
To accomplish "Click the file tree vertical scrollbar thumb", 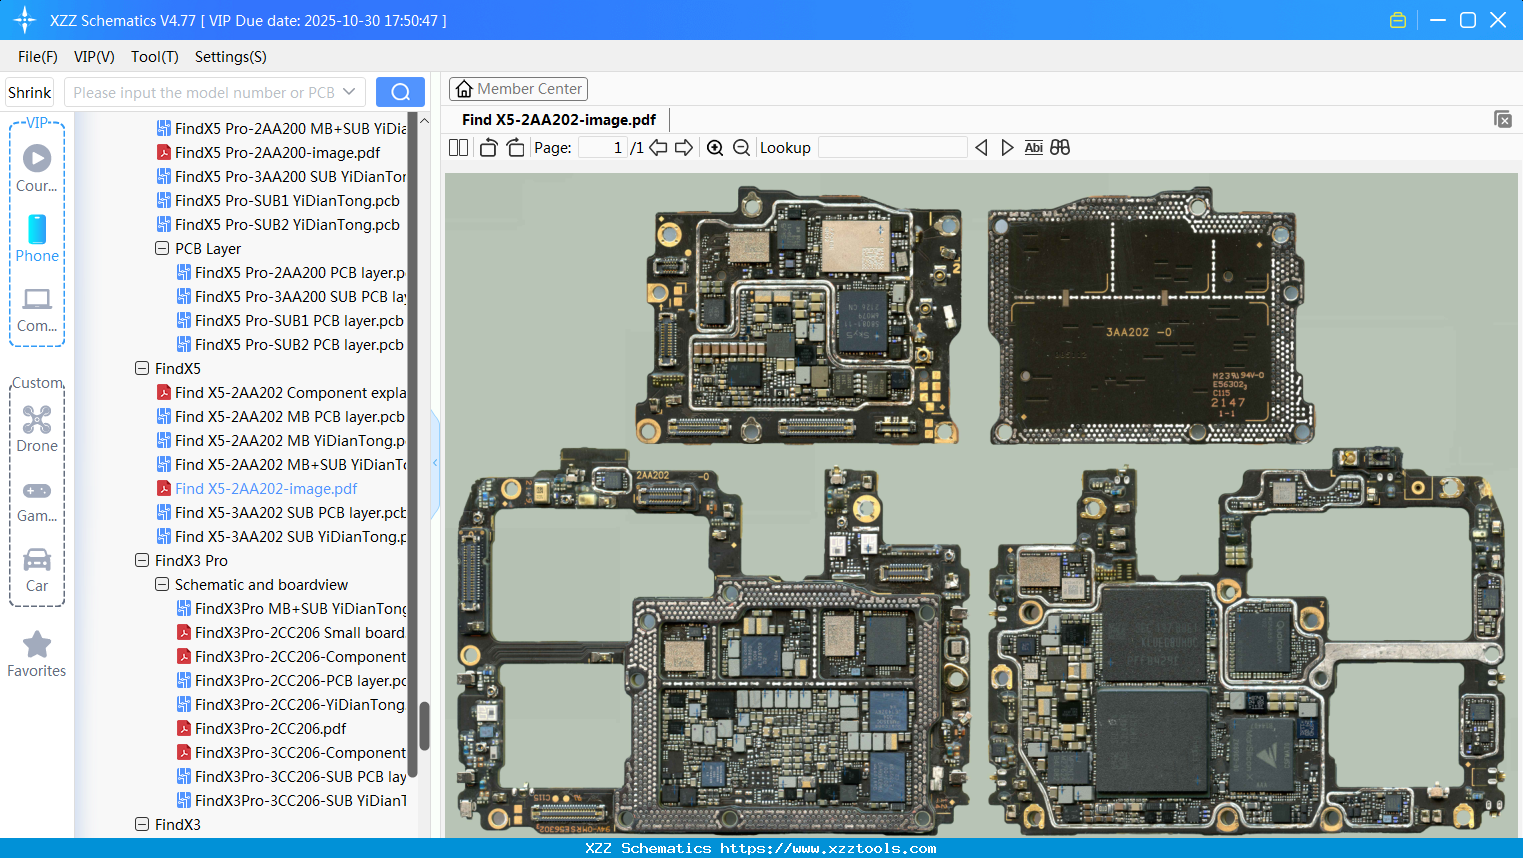I will point(424,726).
